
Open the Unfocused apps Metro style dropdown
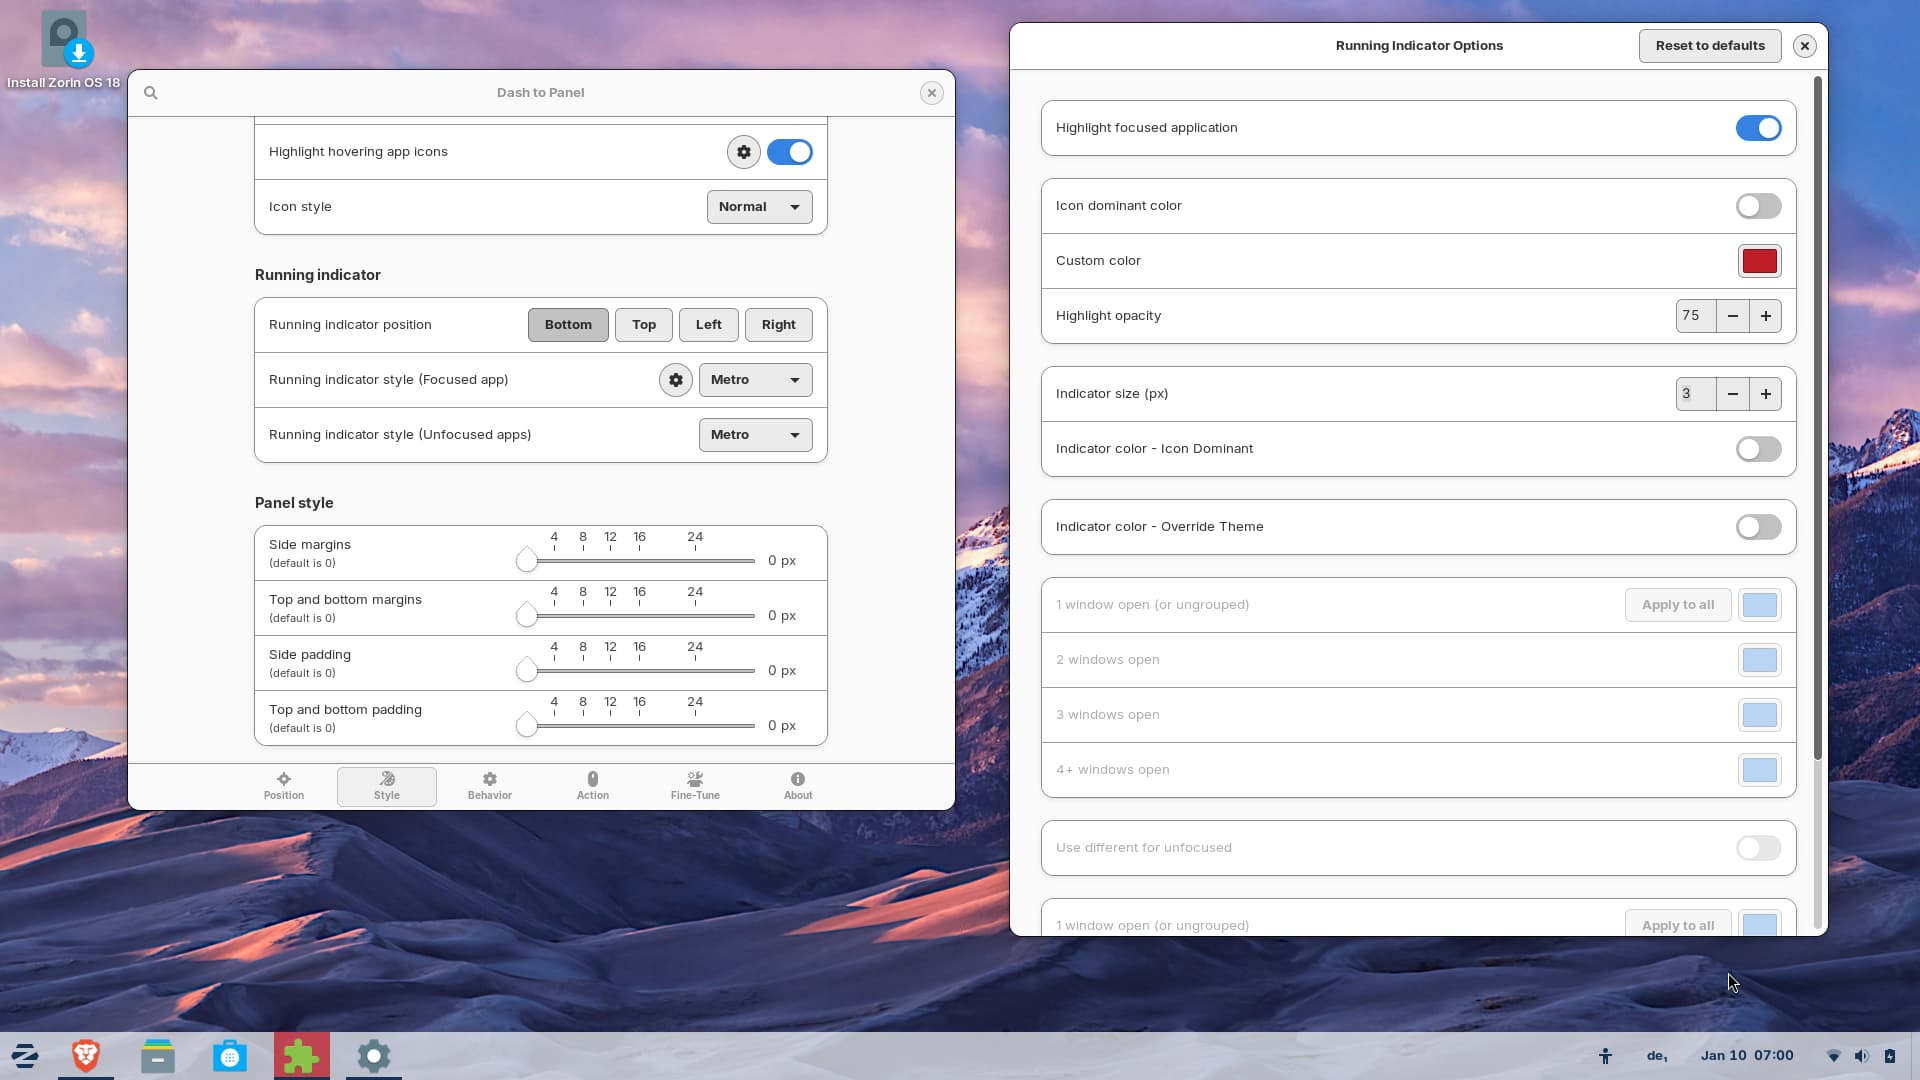pos(755,435)
